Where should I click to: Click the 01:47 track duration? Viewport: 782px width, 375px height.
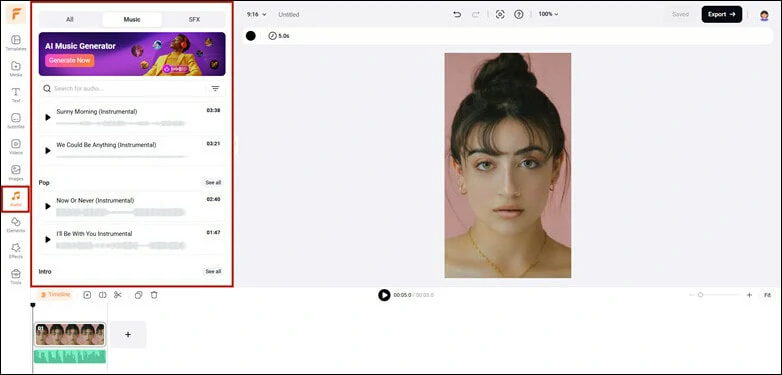click(213, 232)
